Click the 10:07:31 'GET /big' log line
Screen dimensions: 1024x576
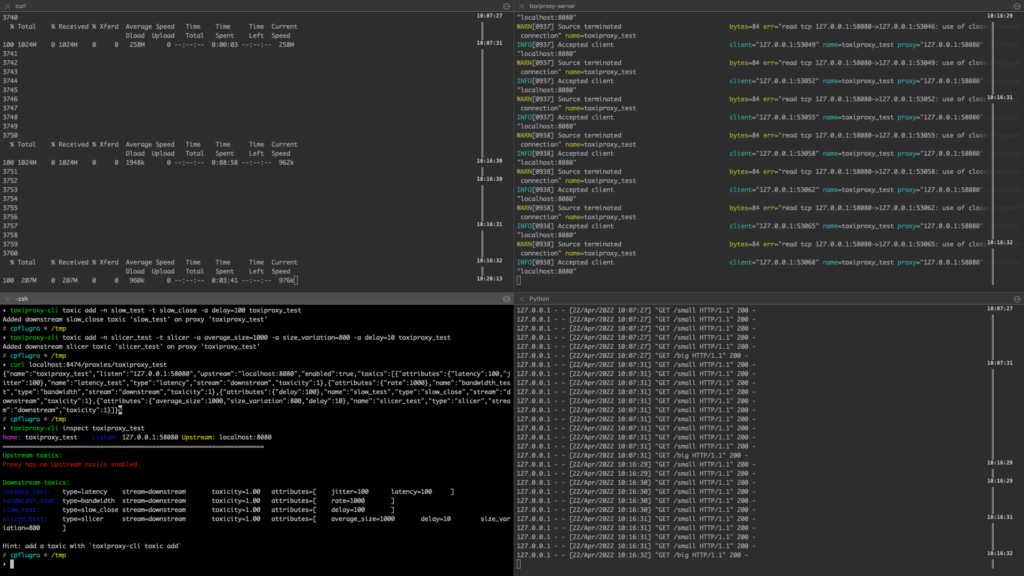point(632,455)
